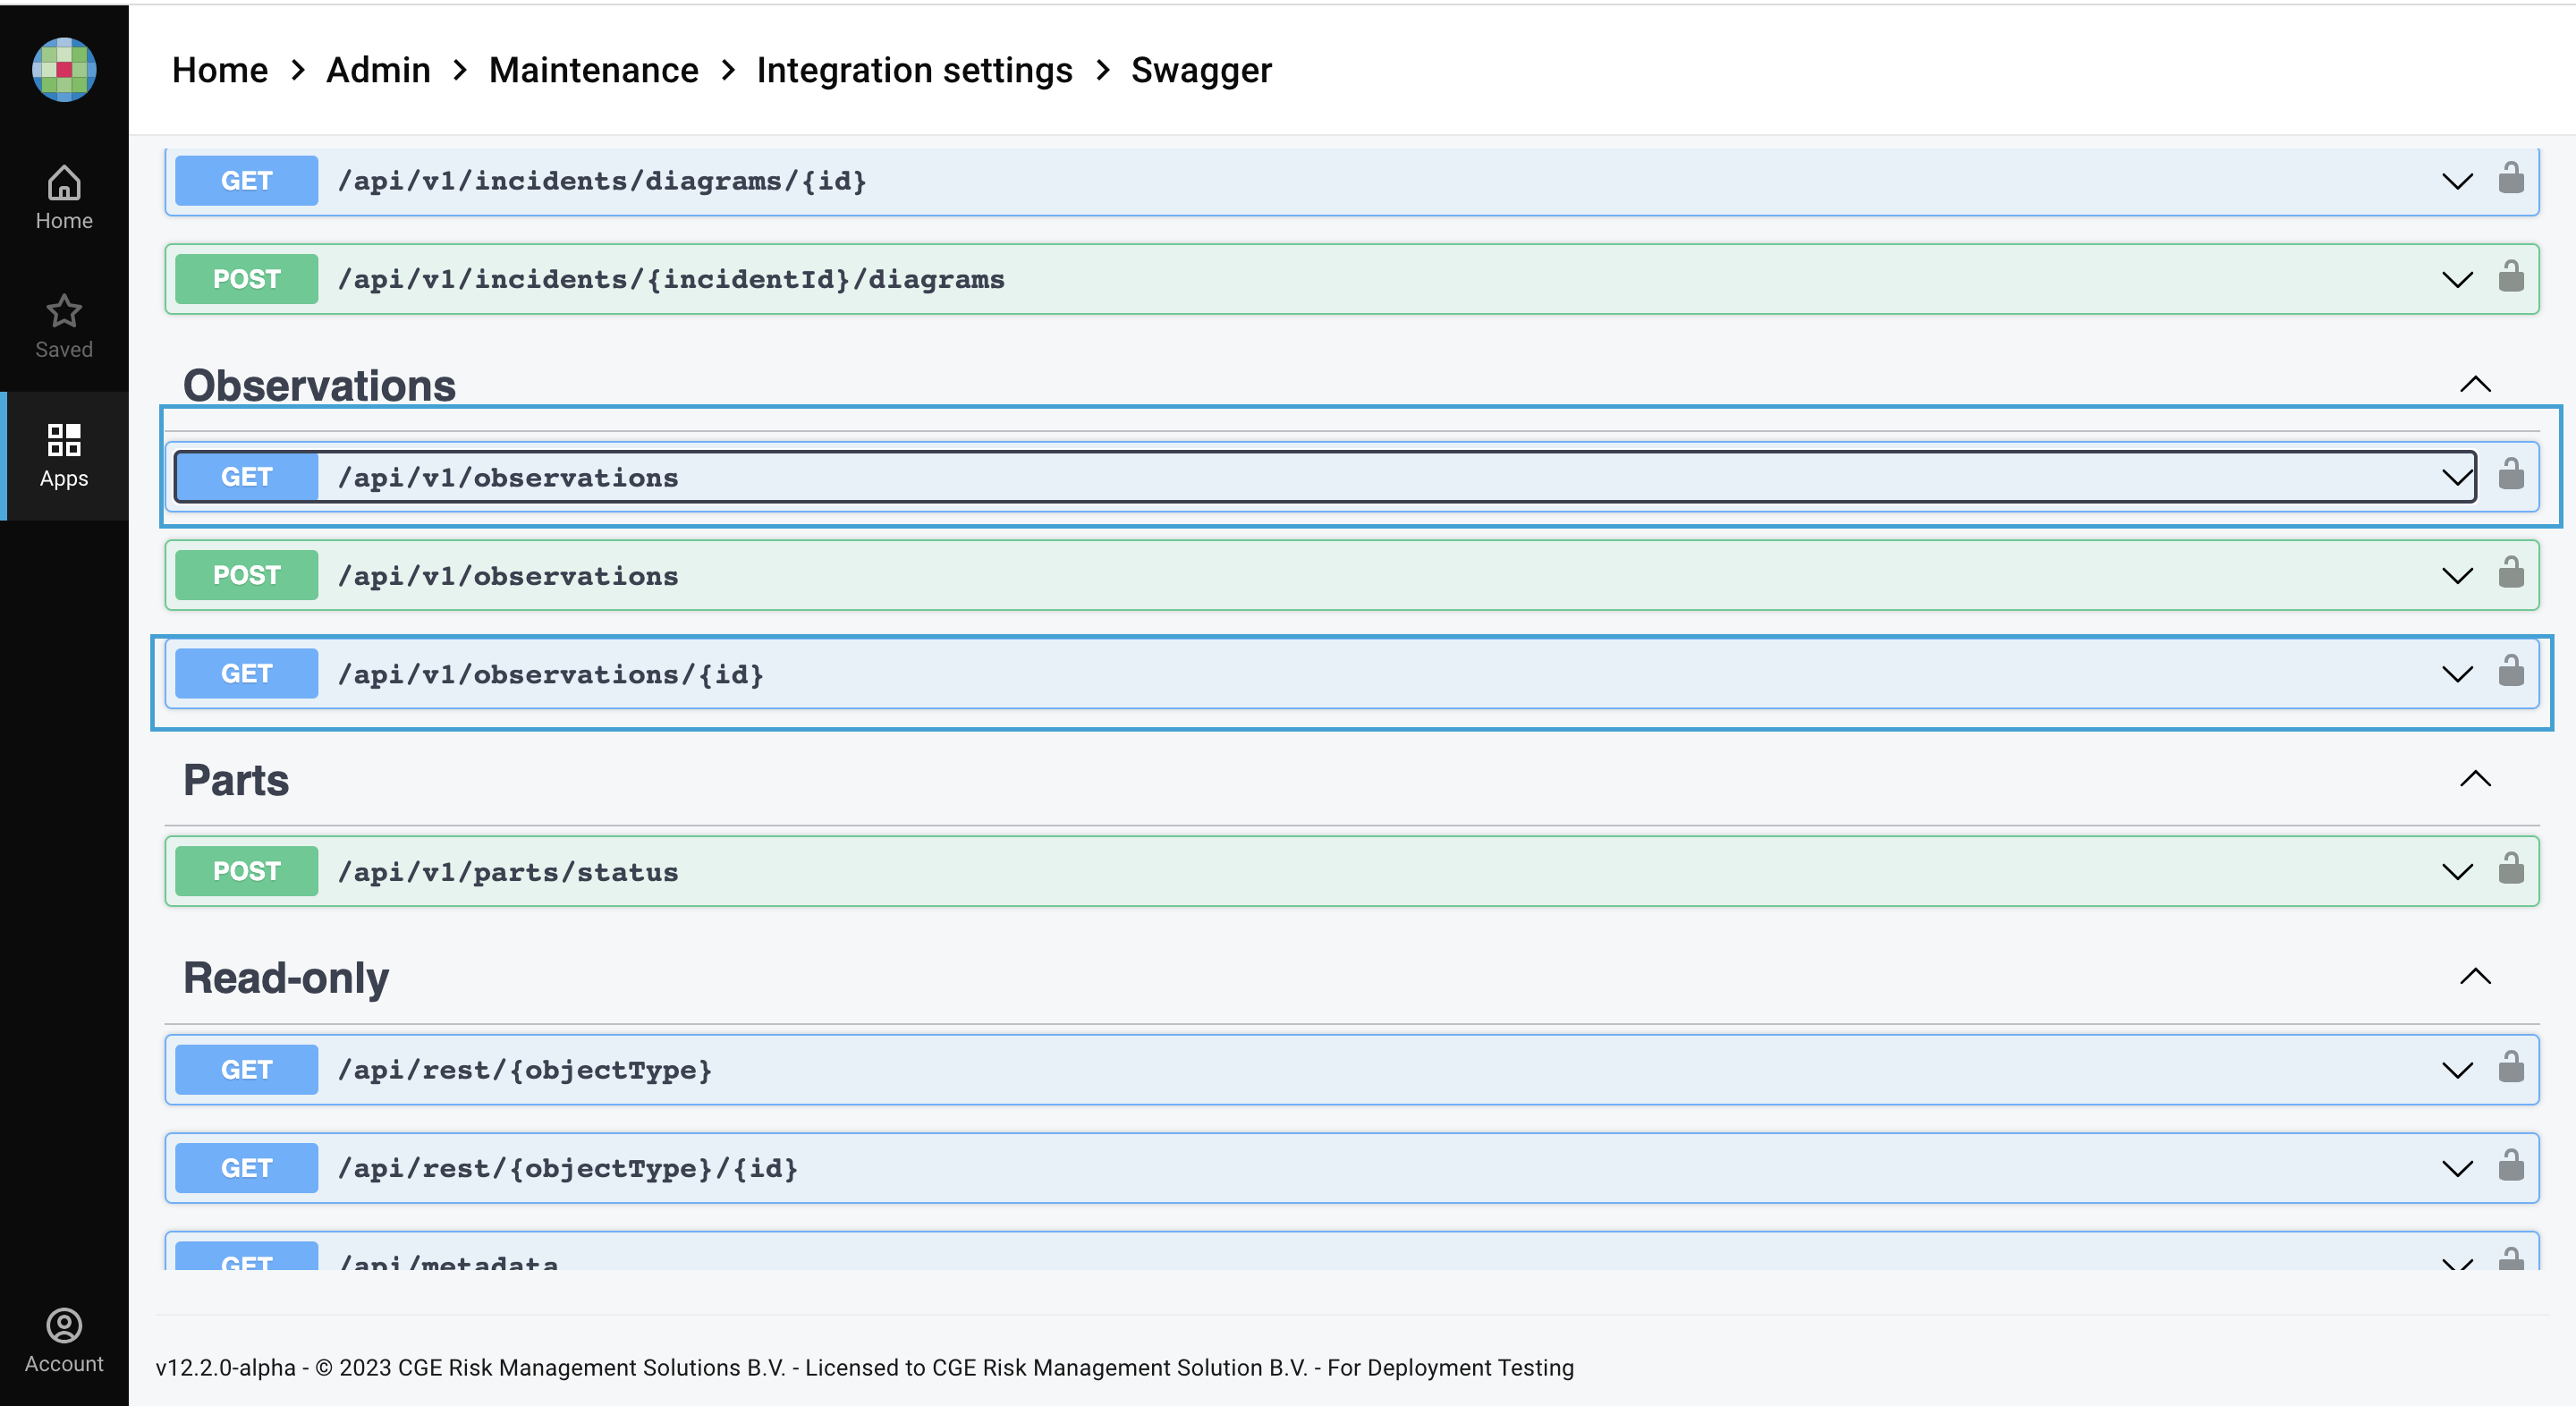
Task: Click lock icon on POST /api/v1/parts/status
Action: tap(2510, 868)
